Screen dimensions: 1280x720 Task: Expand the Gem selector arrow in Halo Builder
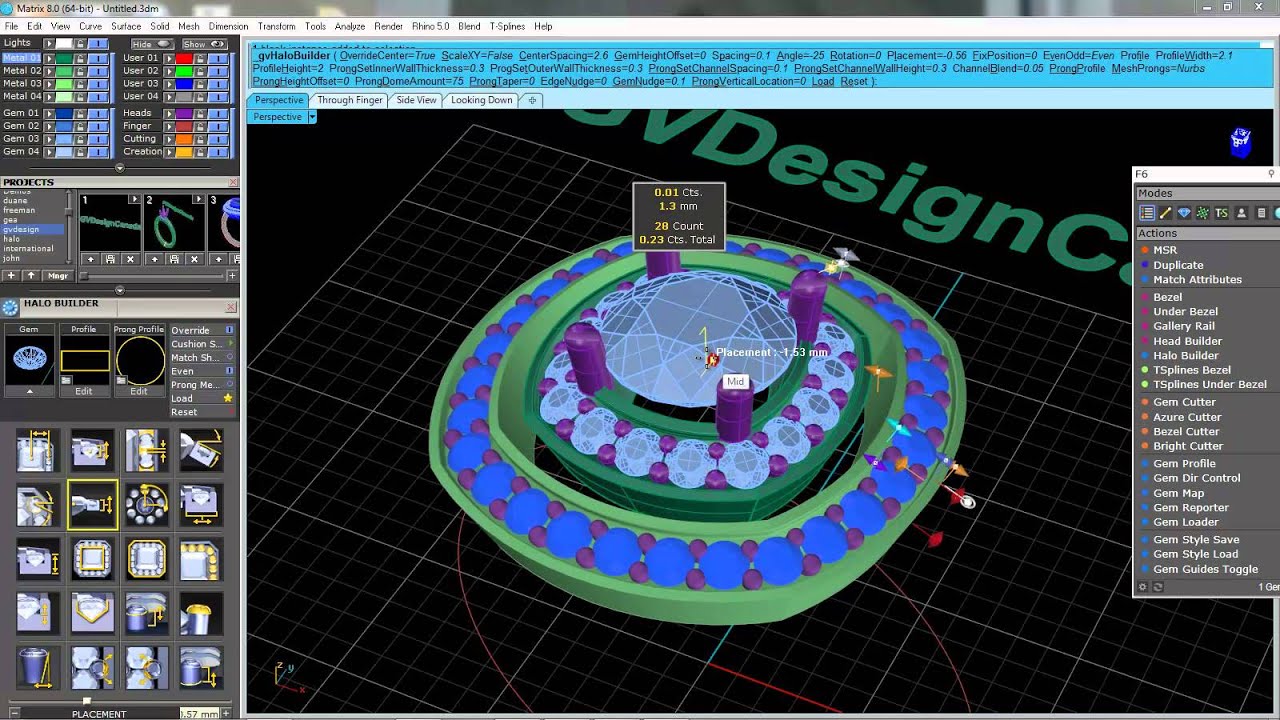pyautogui.click(x=29, y=391)
